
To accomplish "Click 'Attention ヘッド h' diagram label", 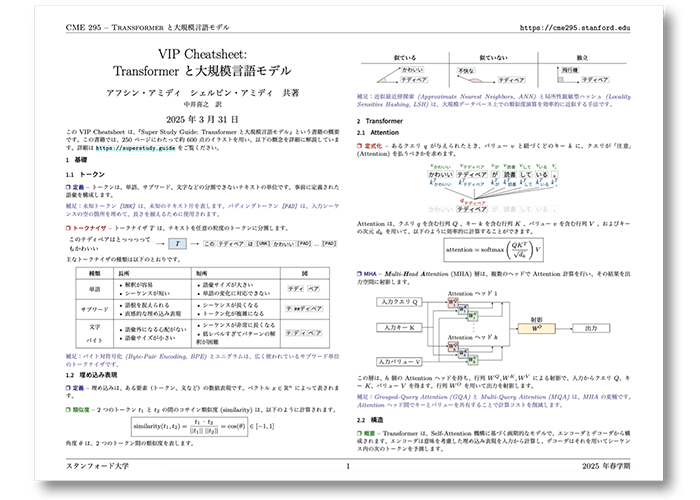I will (472, 338).
